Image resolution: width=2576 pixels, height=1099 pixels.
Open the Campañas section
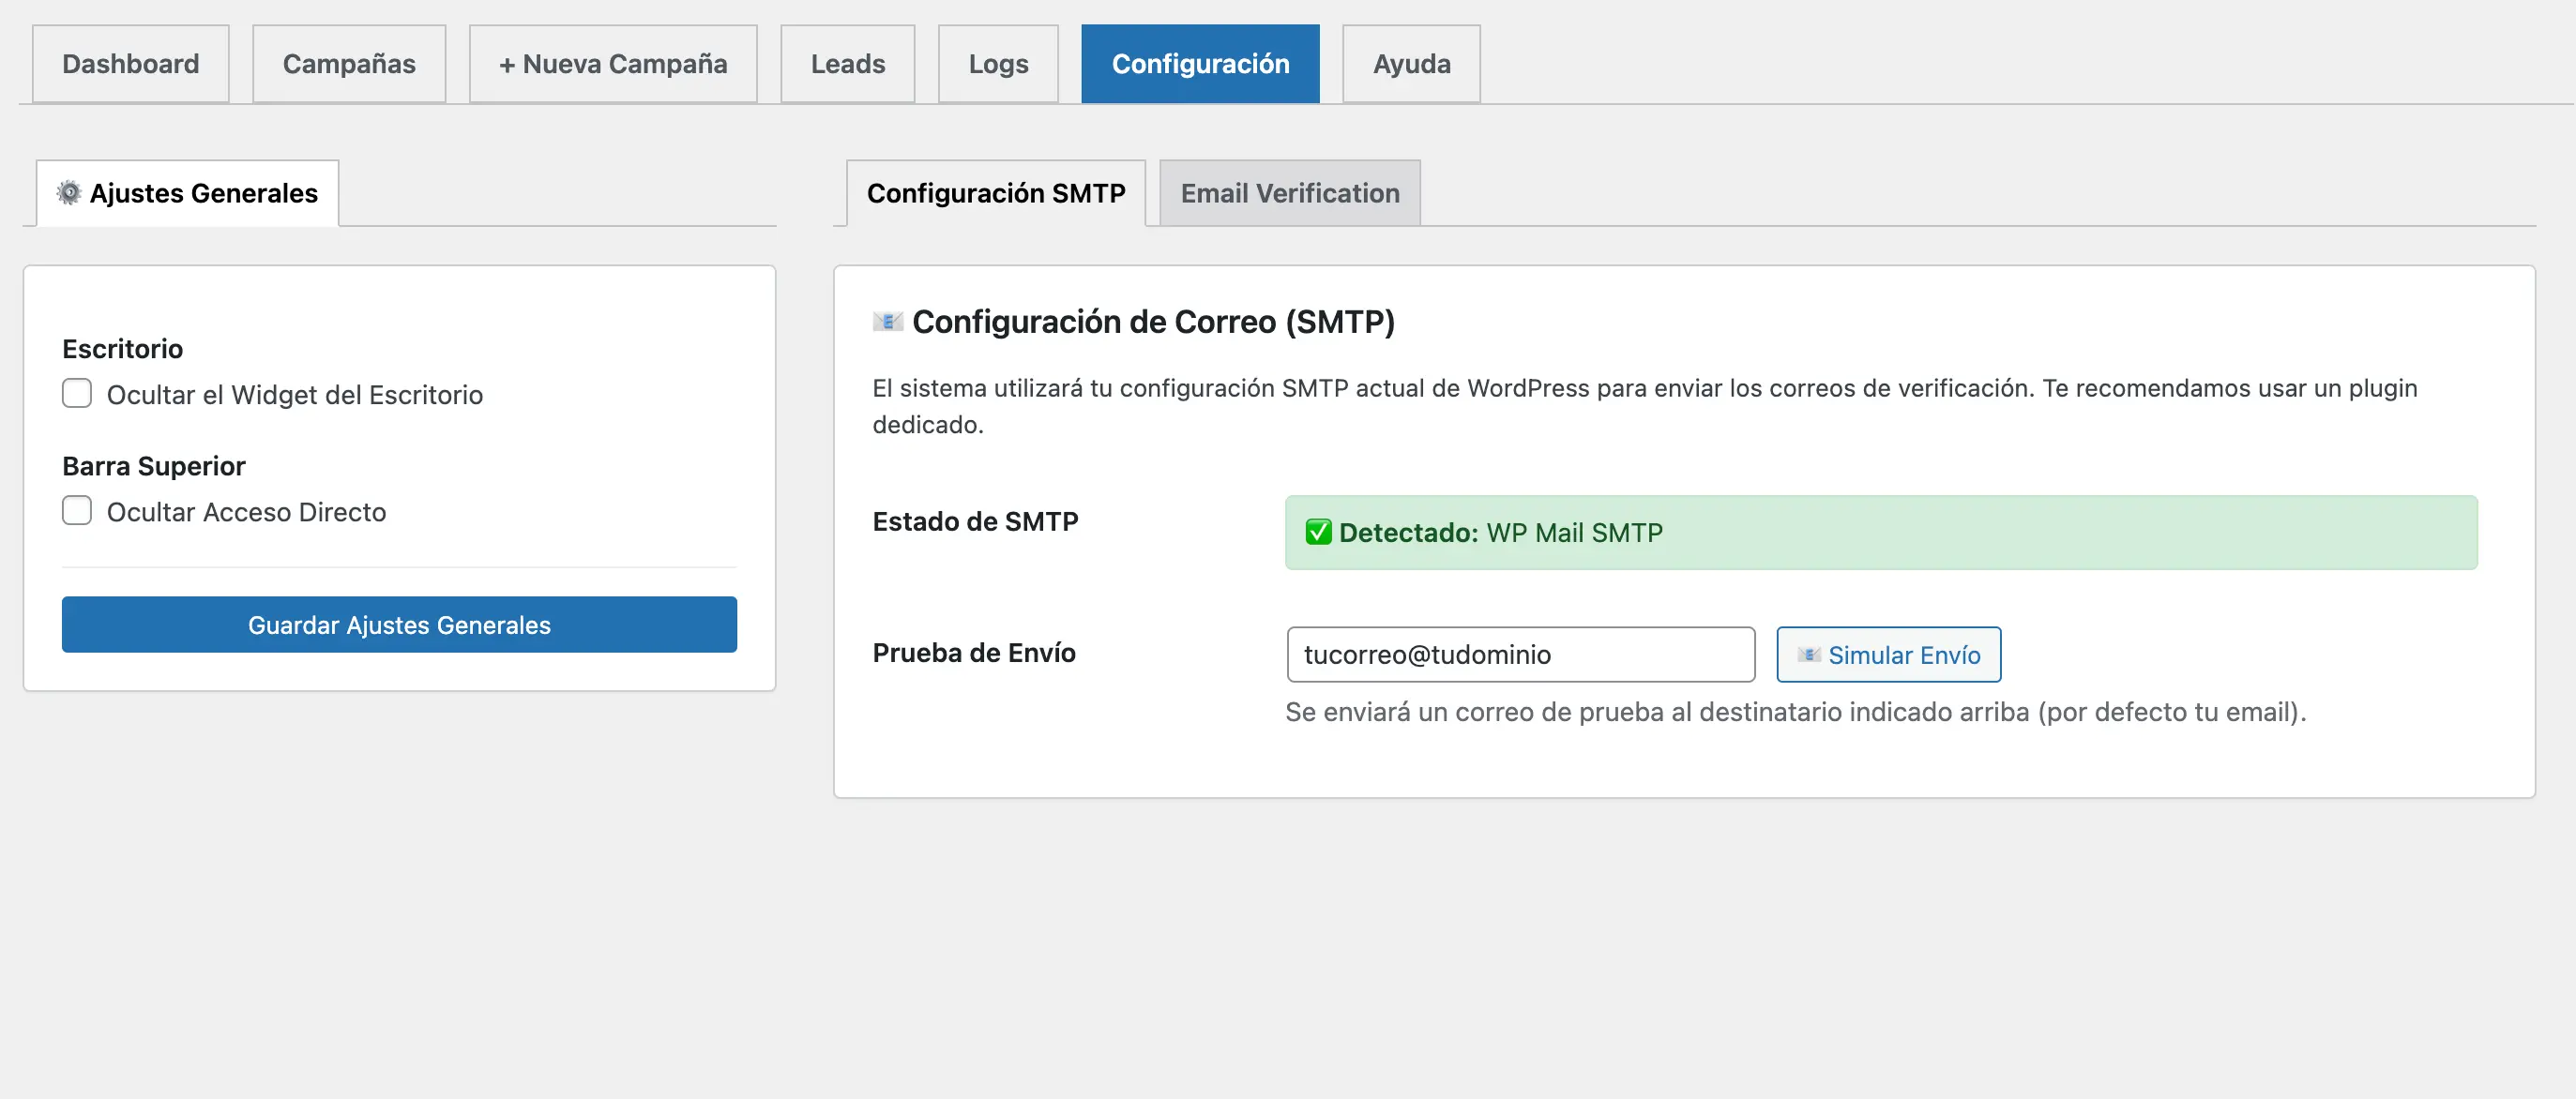pyautogui.click(x=349, y=63)
